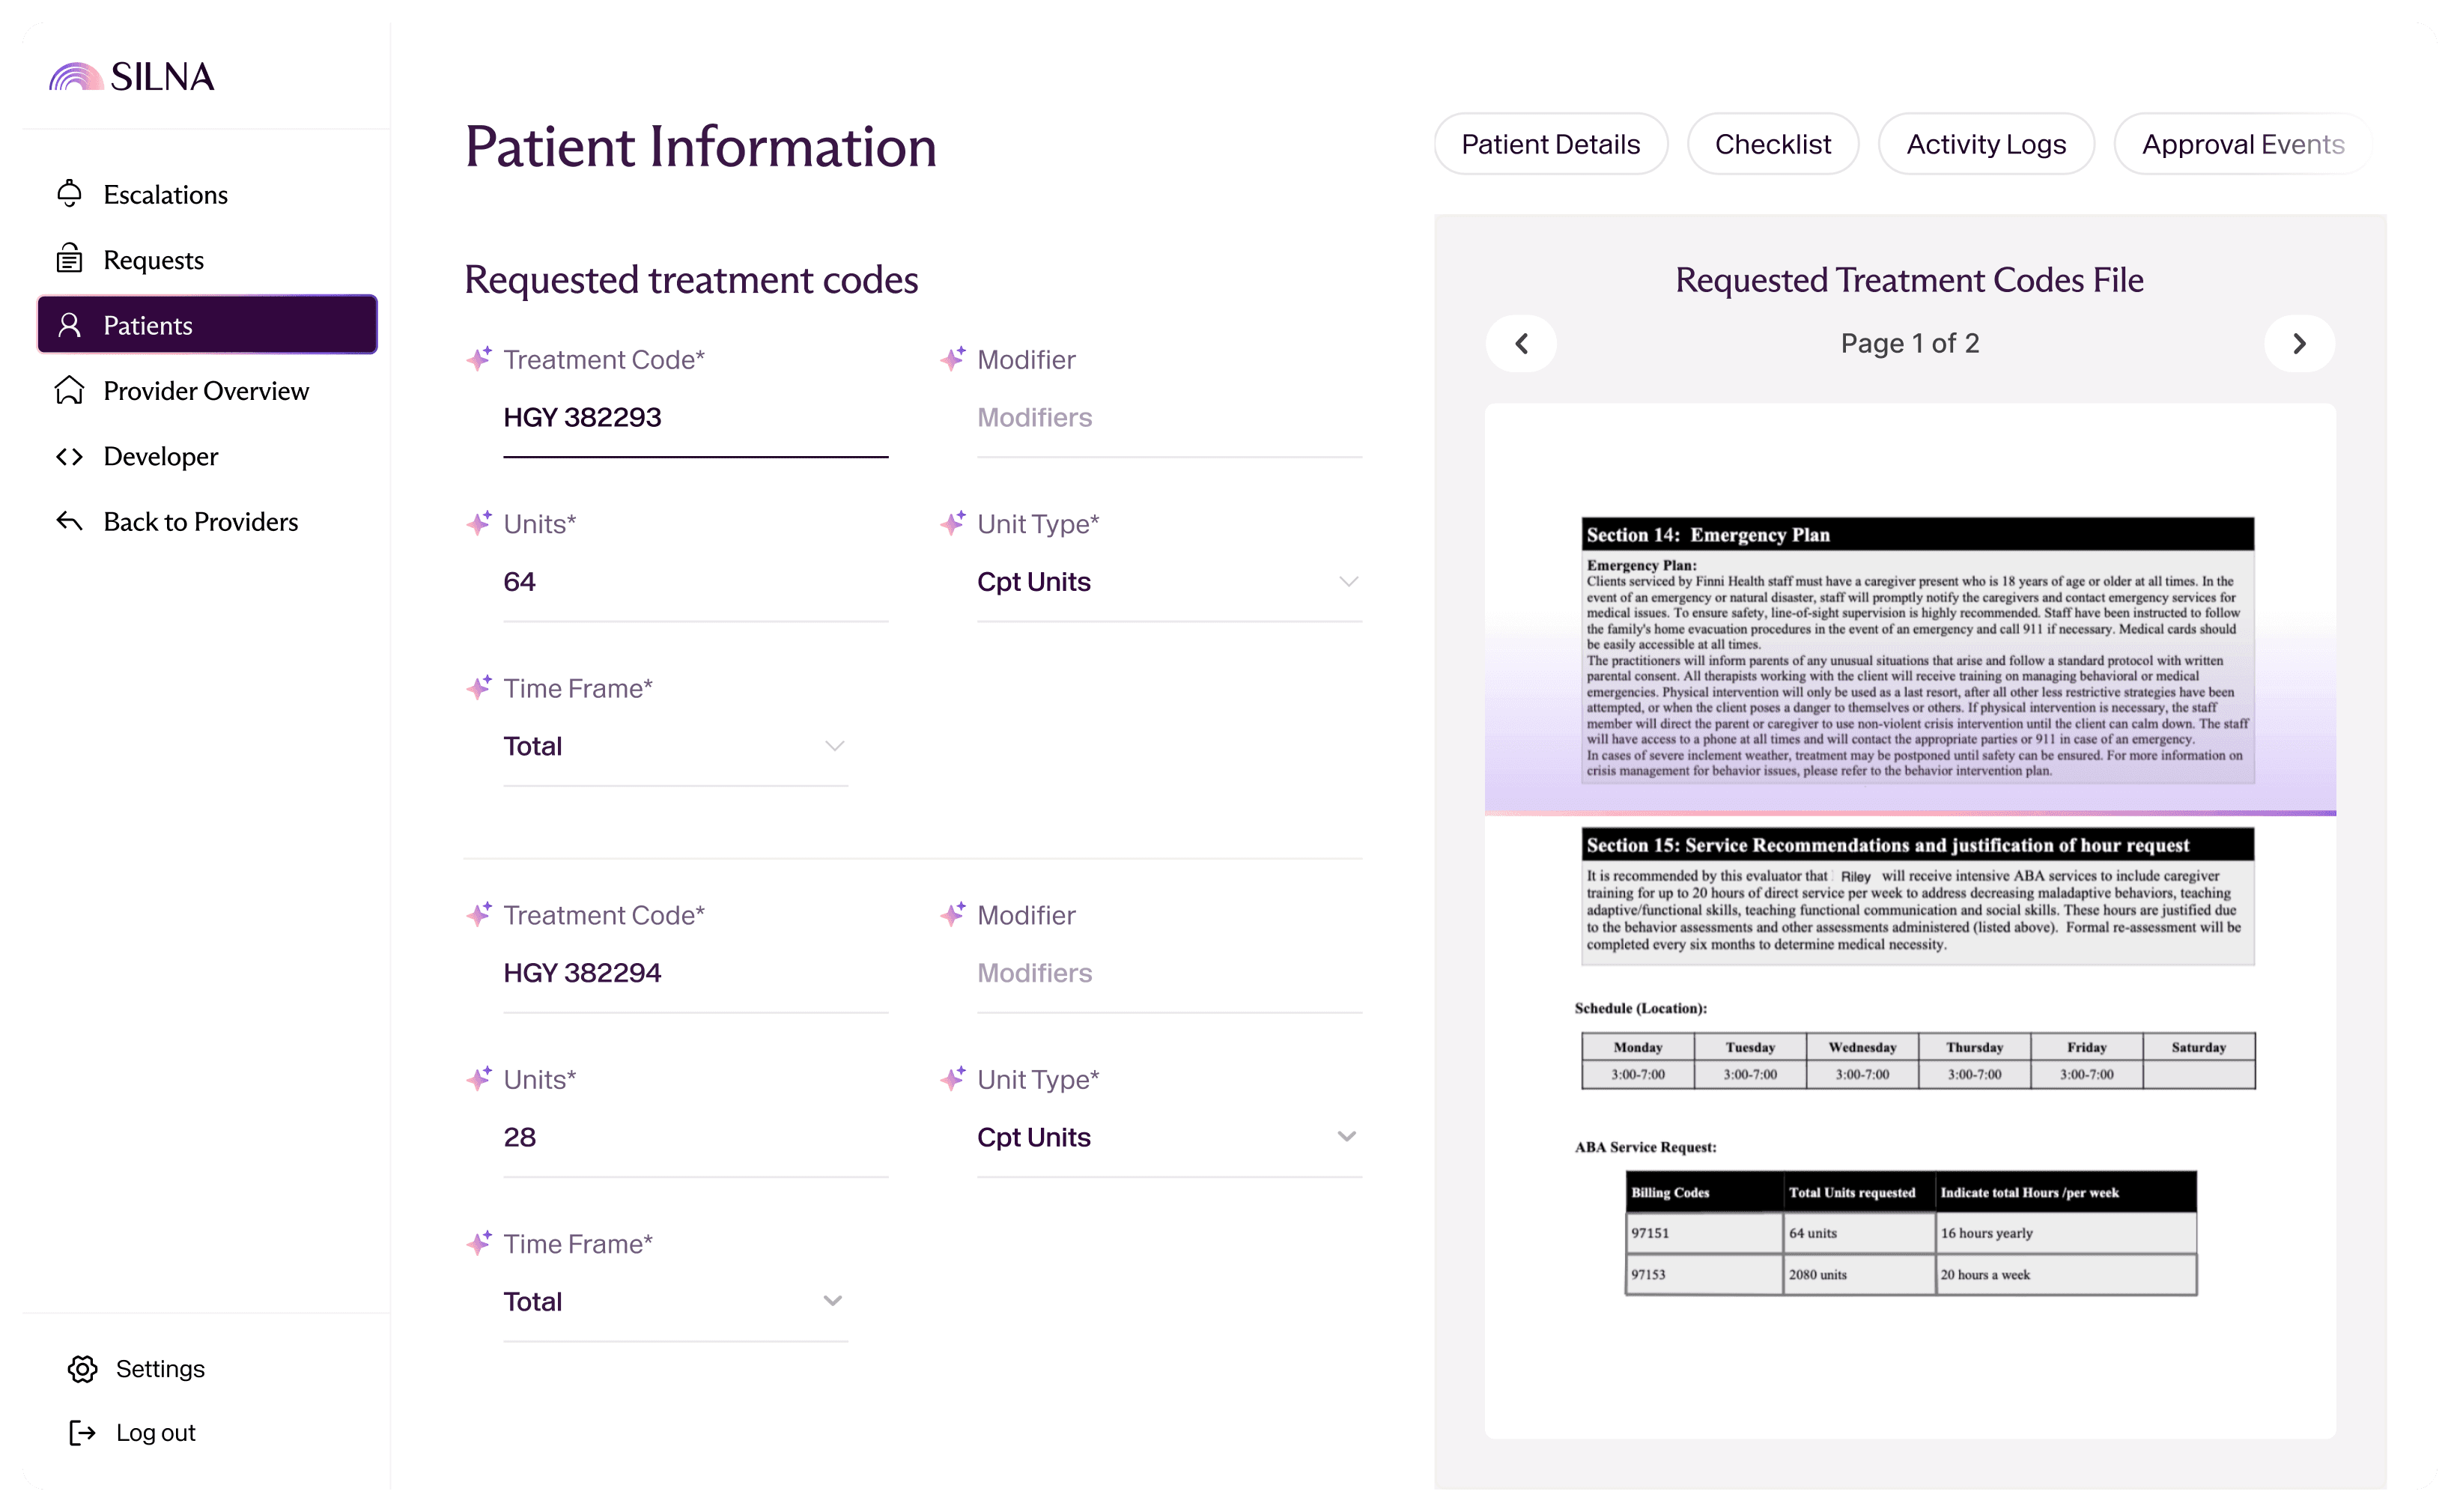This screenshot has width=2460, height=1512.
Task: Click sparkle icon beside first Treatment Code
Action: [479, 358]
